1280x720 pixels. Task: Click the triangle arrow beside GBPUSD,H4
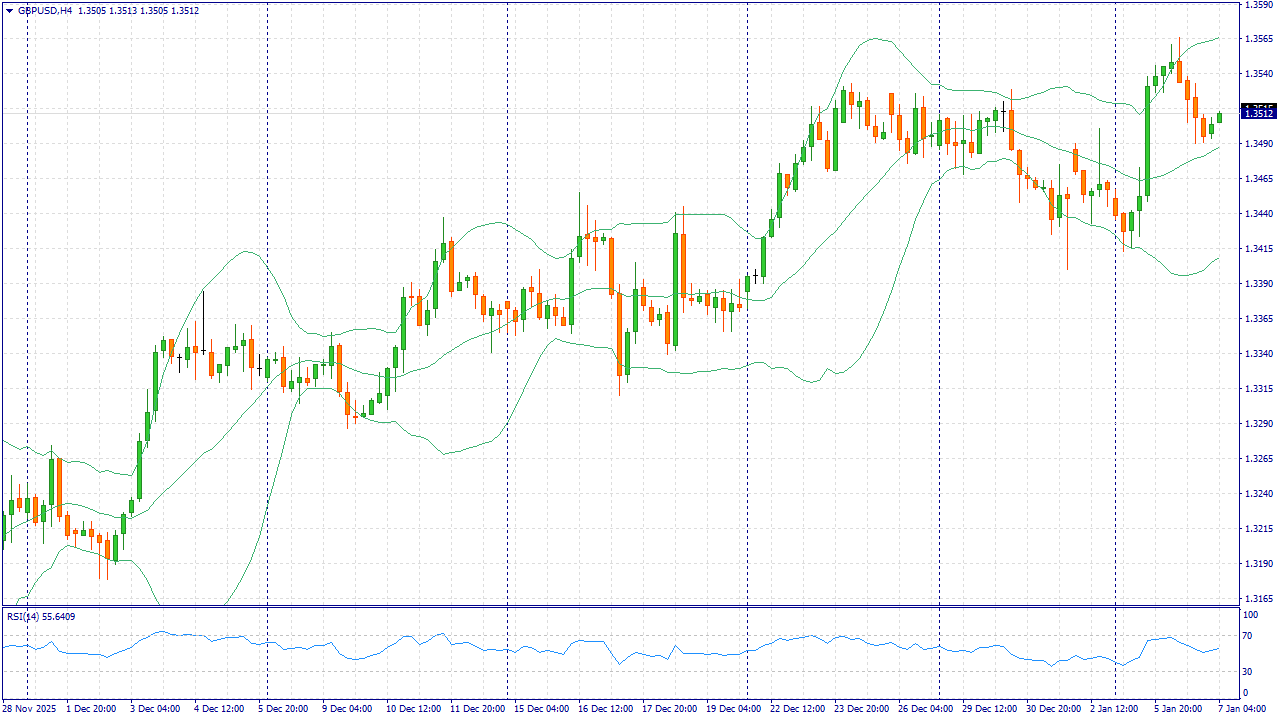coord(9,11)
